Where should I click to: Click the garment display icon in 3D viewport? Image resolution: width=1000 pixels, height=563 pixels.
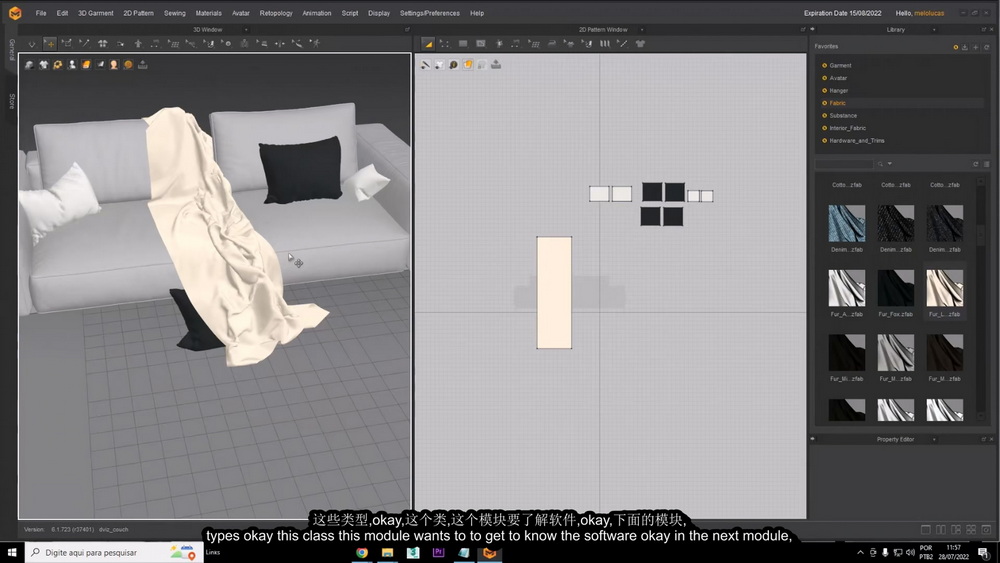point(29,64)
